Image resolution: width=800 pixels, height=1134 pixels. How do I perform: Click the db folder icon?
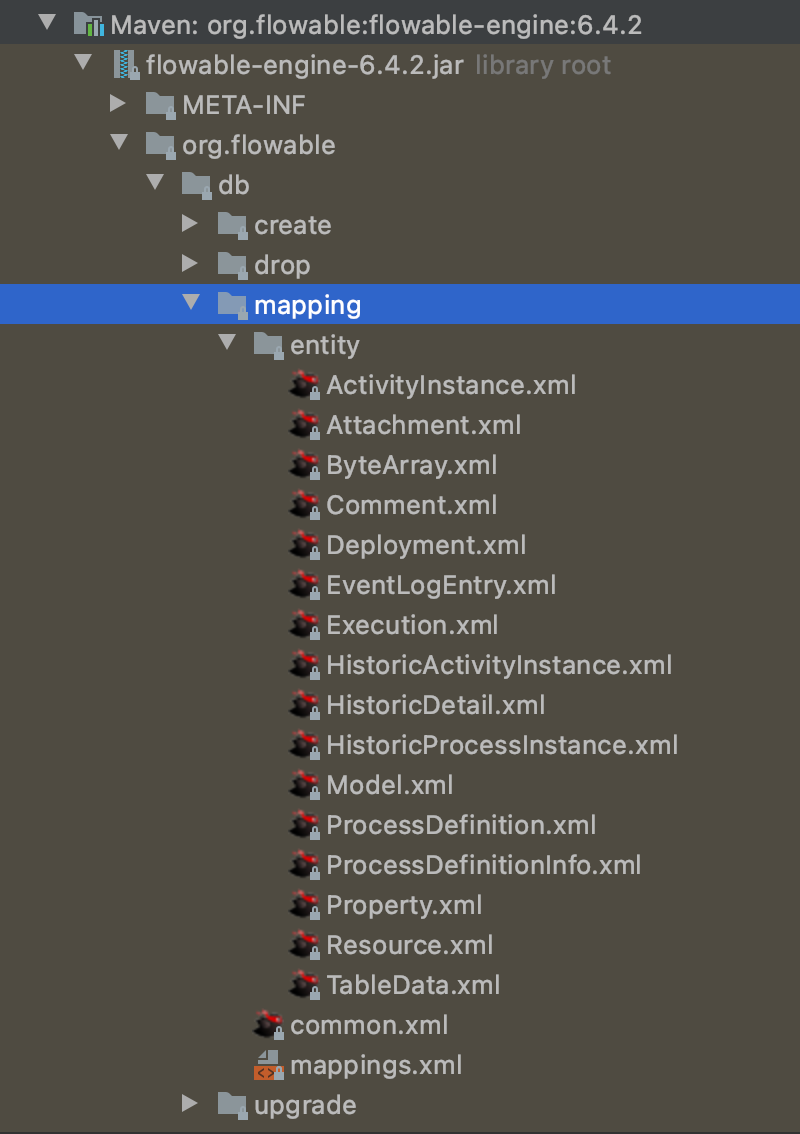click(197, 185)
